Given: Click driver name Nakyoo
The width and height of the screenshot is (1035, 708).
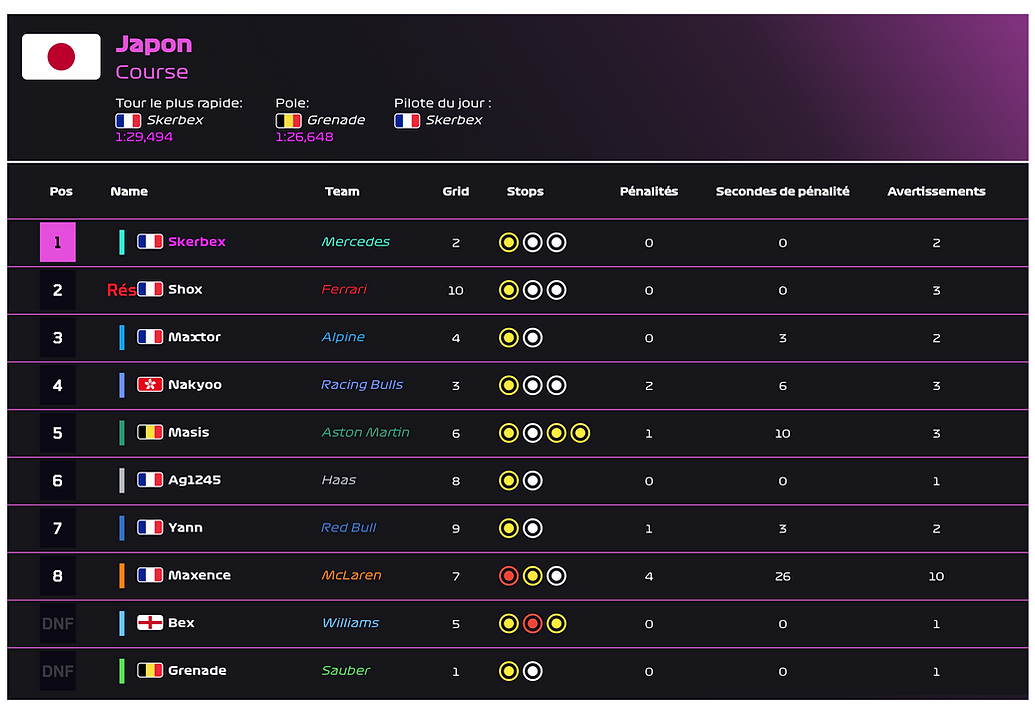Looking at the screenshot, I should pyautogui.click(x=195, y=385).
